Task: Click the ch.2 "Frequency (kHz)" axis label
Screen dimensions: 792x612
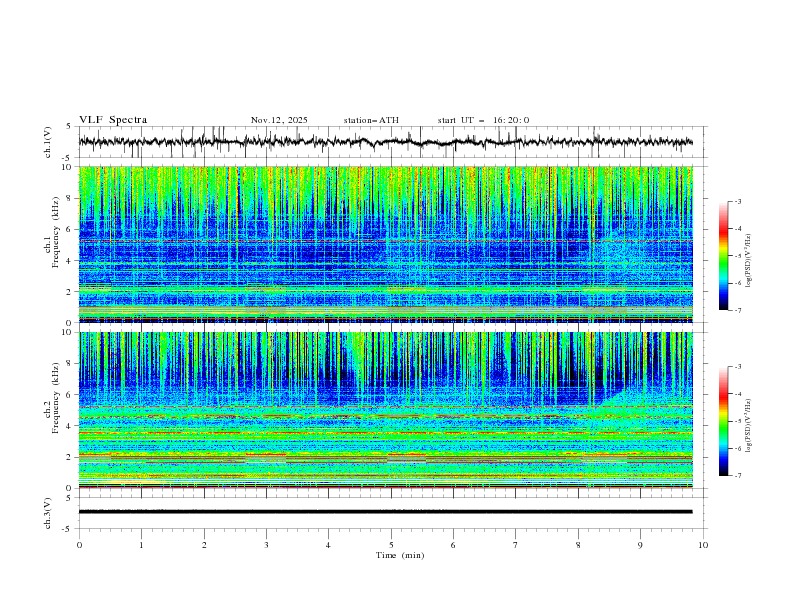Action: 56,398
